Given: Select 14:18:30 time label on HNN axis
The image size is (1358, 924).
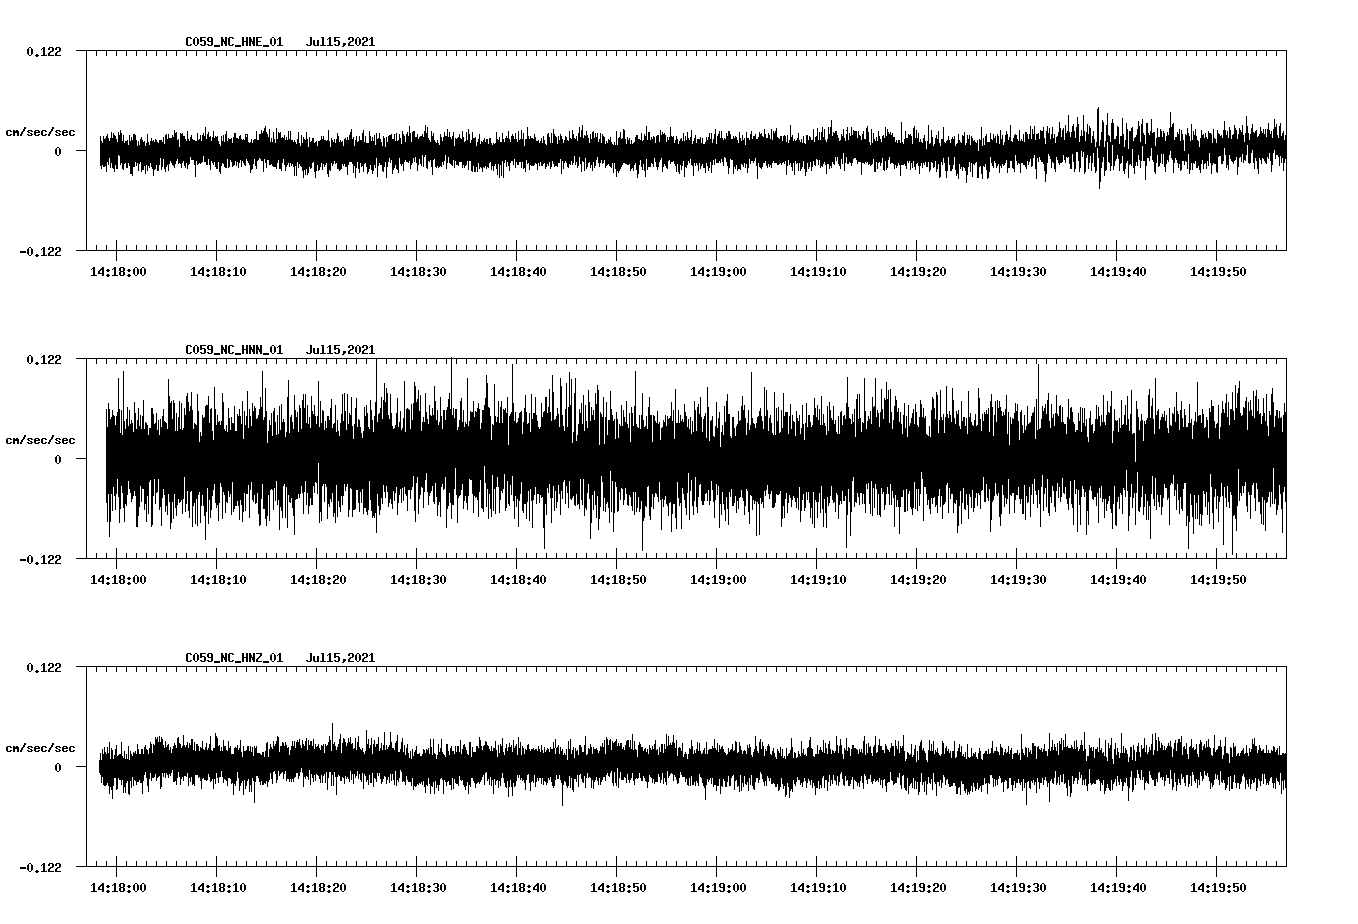Looking at the screenshot, I should coord(418,580).
